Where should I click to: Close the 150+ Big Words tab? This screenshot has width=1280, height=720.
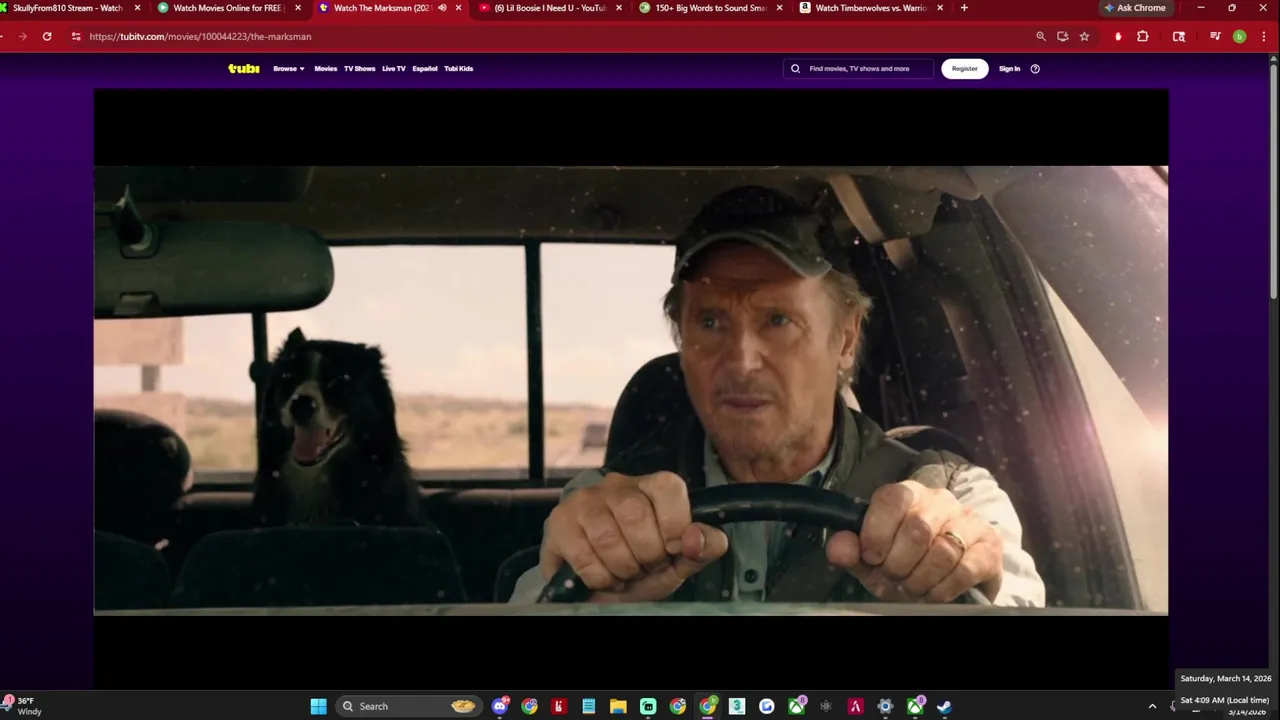[x=779, y=8]
